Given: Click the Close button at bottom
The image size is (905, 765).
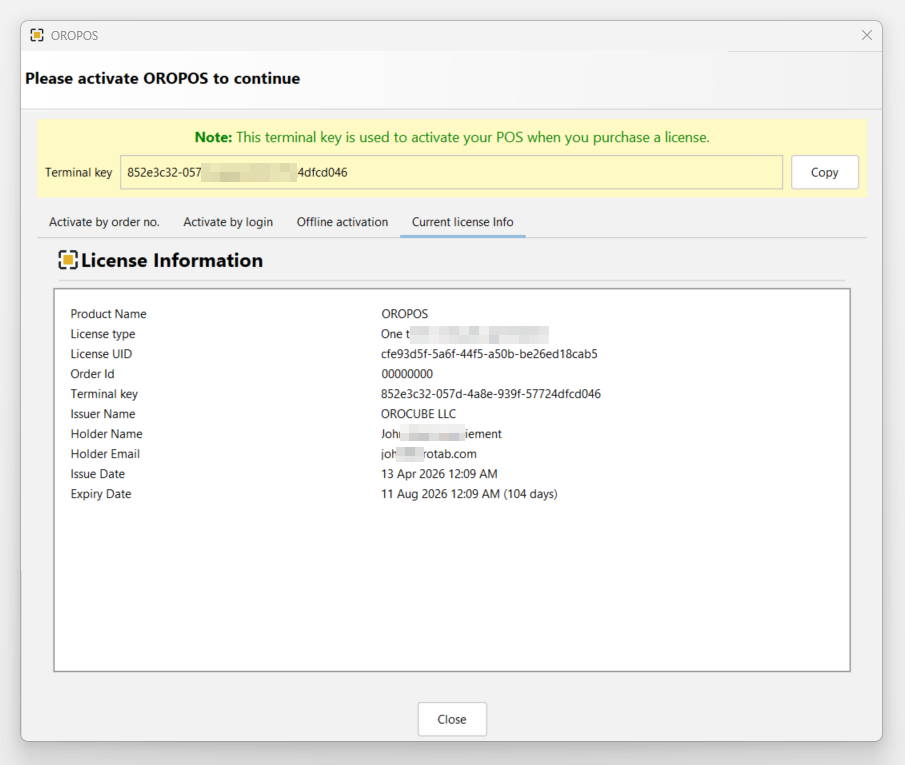Looking at the screenshot, I should 452,719.
